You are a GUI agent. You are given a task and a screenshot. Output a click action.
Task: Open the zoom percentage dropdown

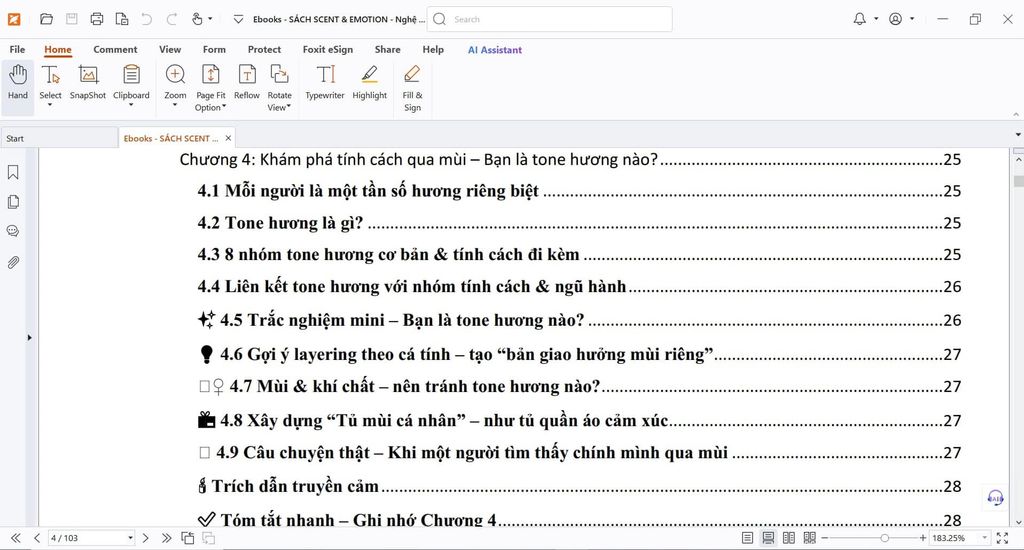click(x=985, y=538)
